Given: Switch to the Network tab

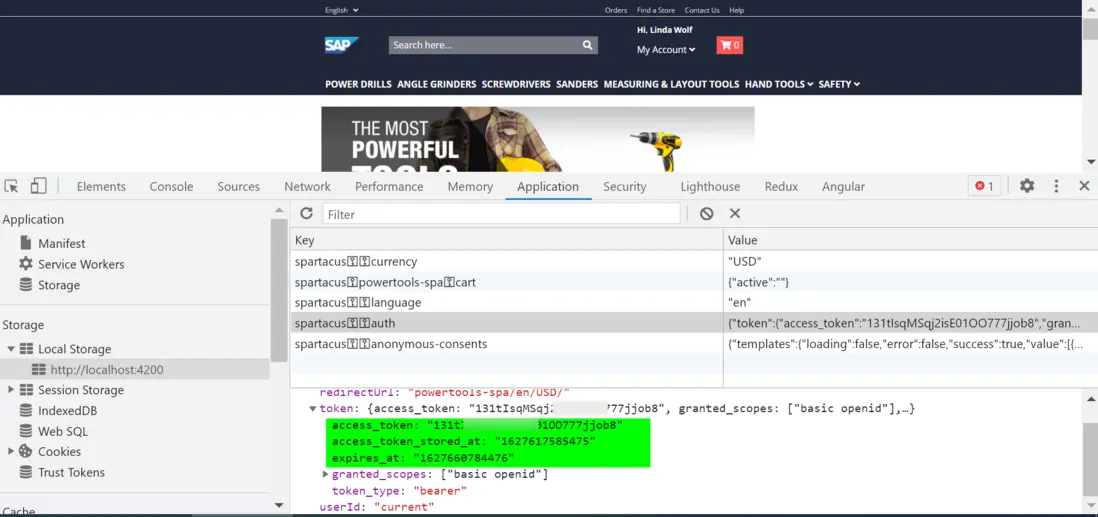Looking at the screenshot, I should pos(307,186).
